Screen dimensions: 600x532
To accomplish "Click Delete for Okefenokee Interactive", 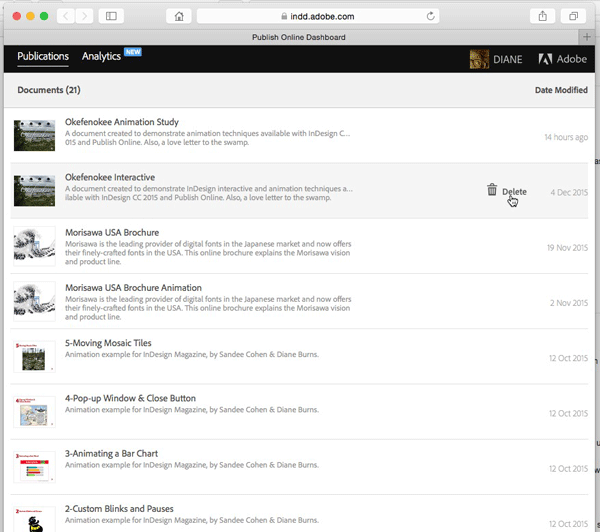I will coord(514,191).
